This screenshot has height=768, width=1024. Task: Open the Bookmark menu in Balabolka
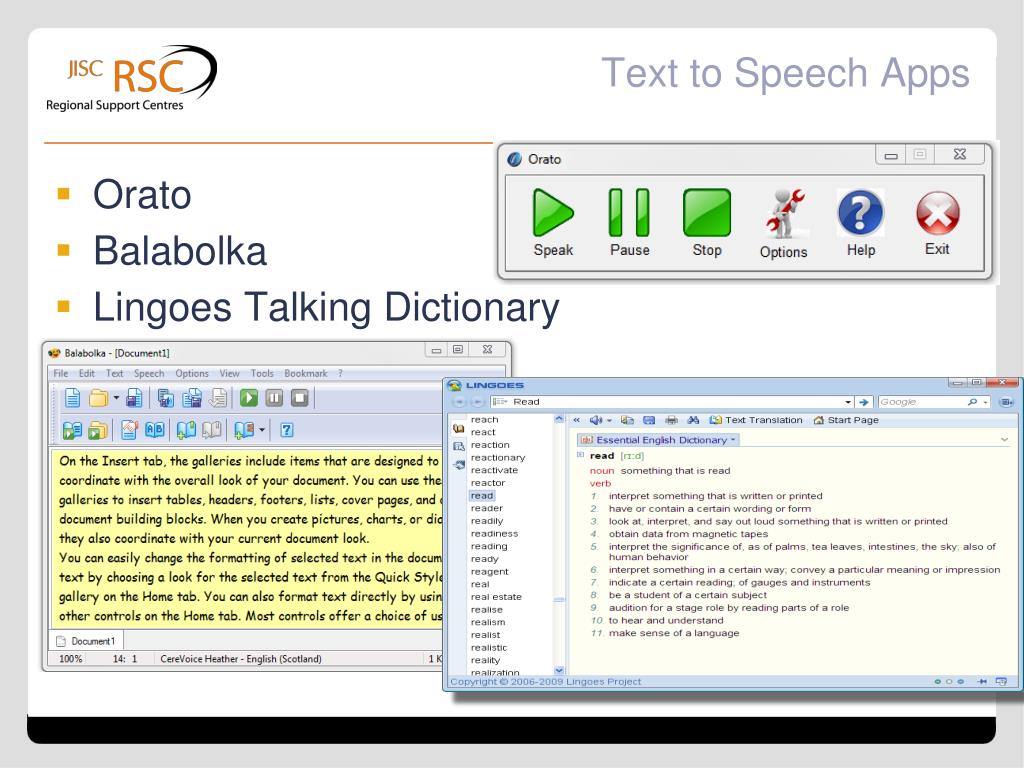[306, 374]
